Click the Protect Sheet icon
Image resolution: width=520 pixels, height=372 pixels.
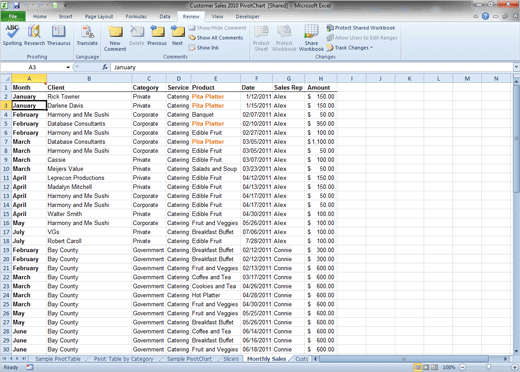(x=261, y=38)
